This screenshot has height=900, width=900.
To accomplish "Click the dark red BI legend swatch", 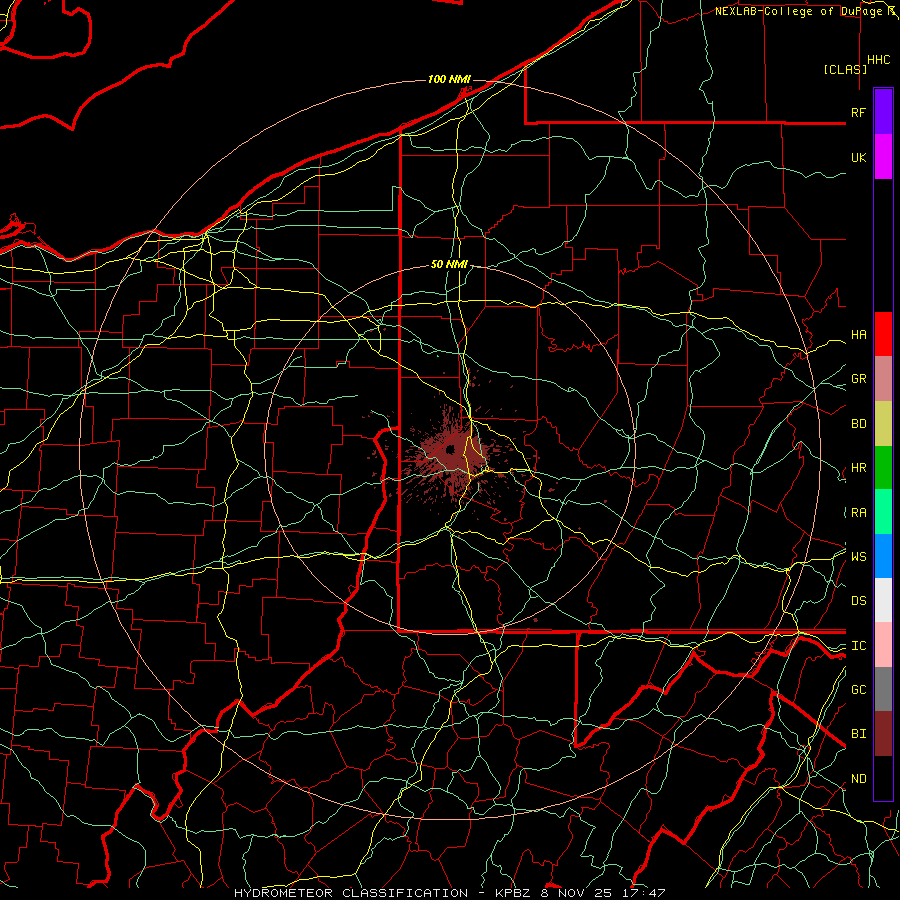I will tap(883, 734).
